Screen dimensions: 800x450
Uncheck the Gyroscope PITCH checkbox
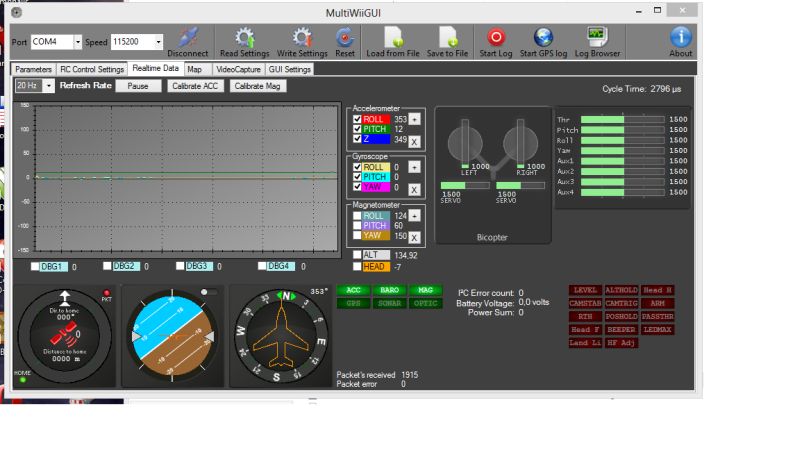tap(357, 177)
